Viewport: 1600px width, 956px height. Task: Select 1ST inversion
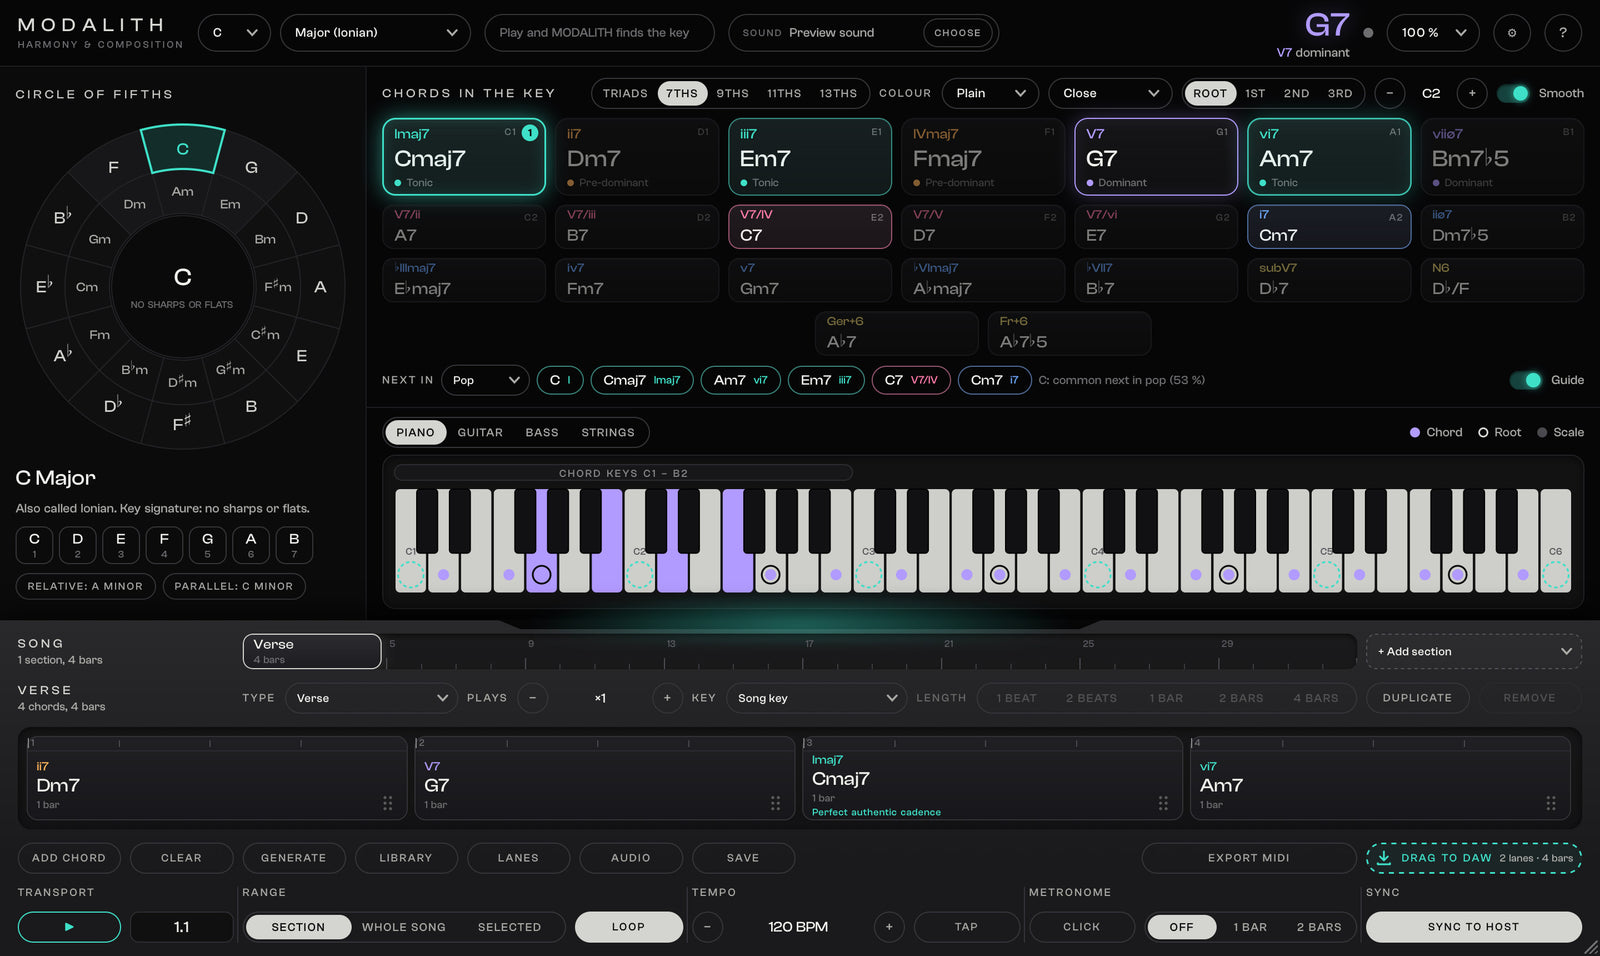(x=1255, y=93)
